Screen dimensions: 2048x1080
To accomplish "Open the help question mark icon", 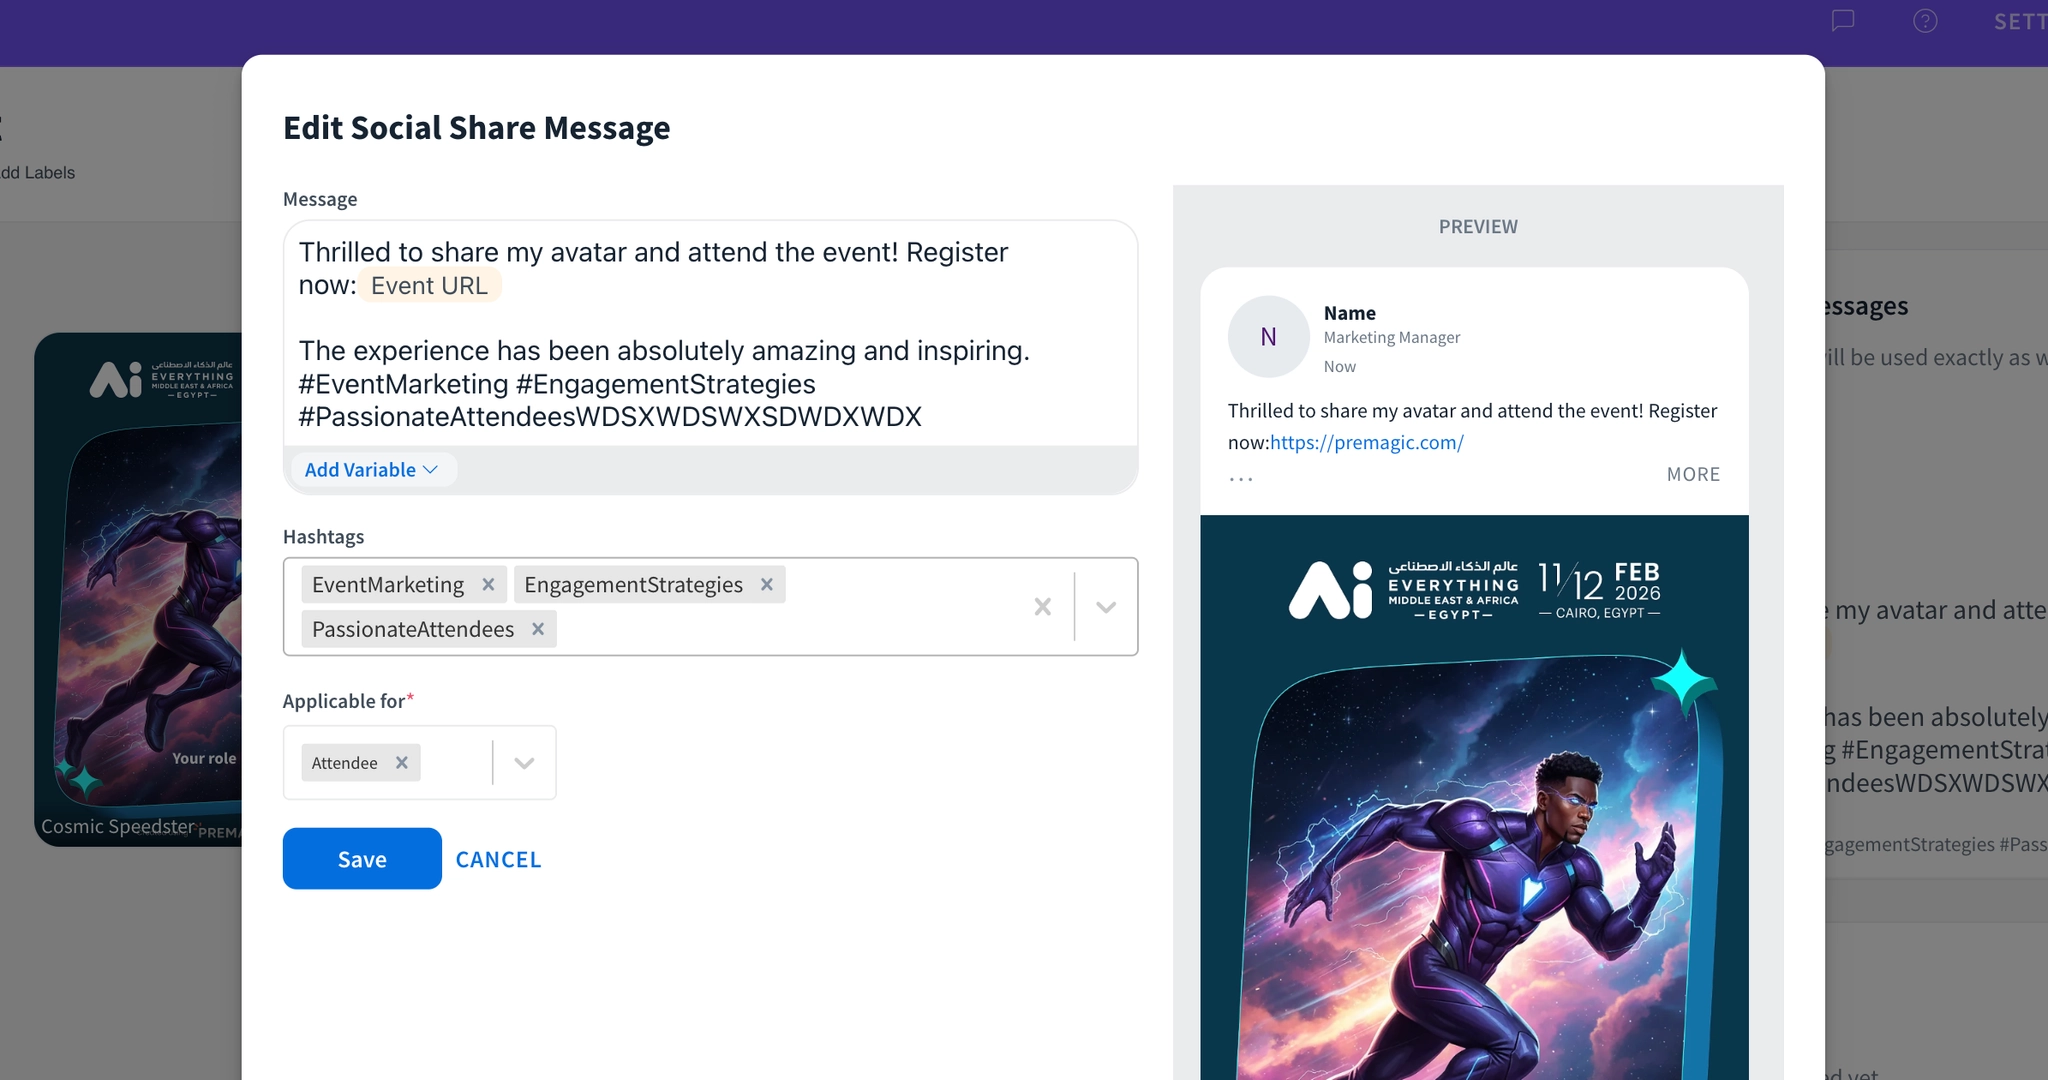I will pos(1925,21).
